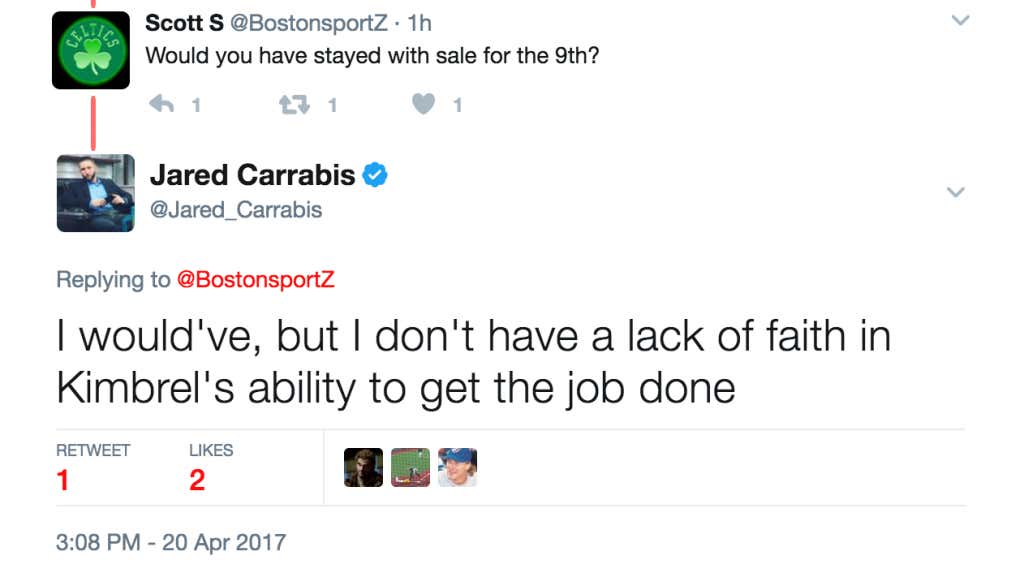The height and width of the screenshot is (573, 1024).
Task: Retweet Scott S's tweet using retweet icon
Action: [x=295, y=105]
